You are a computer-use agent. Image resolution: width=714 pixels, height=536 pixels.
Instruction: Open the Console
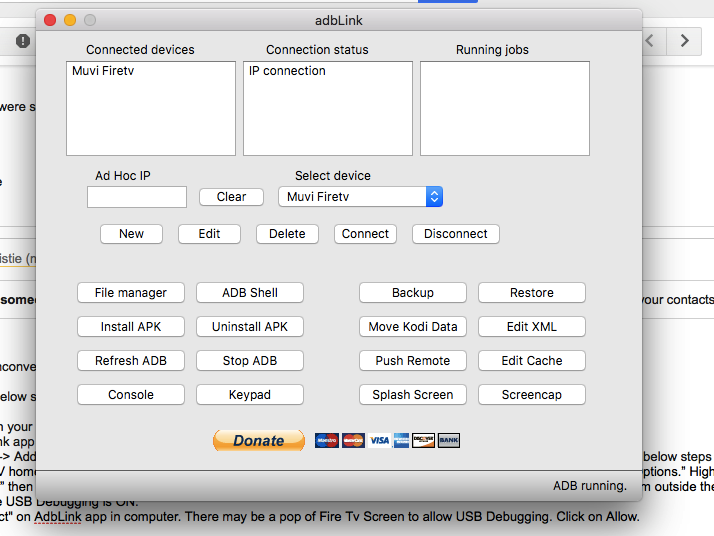click(131, 394)
